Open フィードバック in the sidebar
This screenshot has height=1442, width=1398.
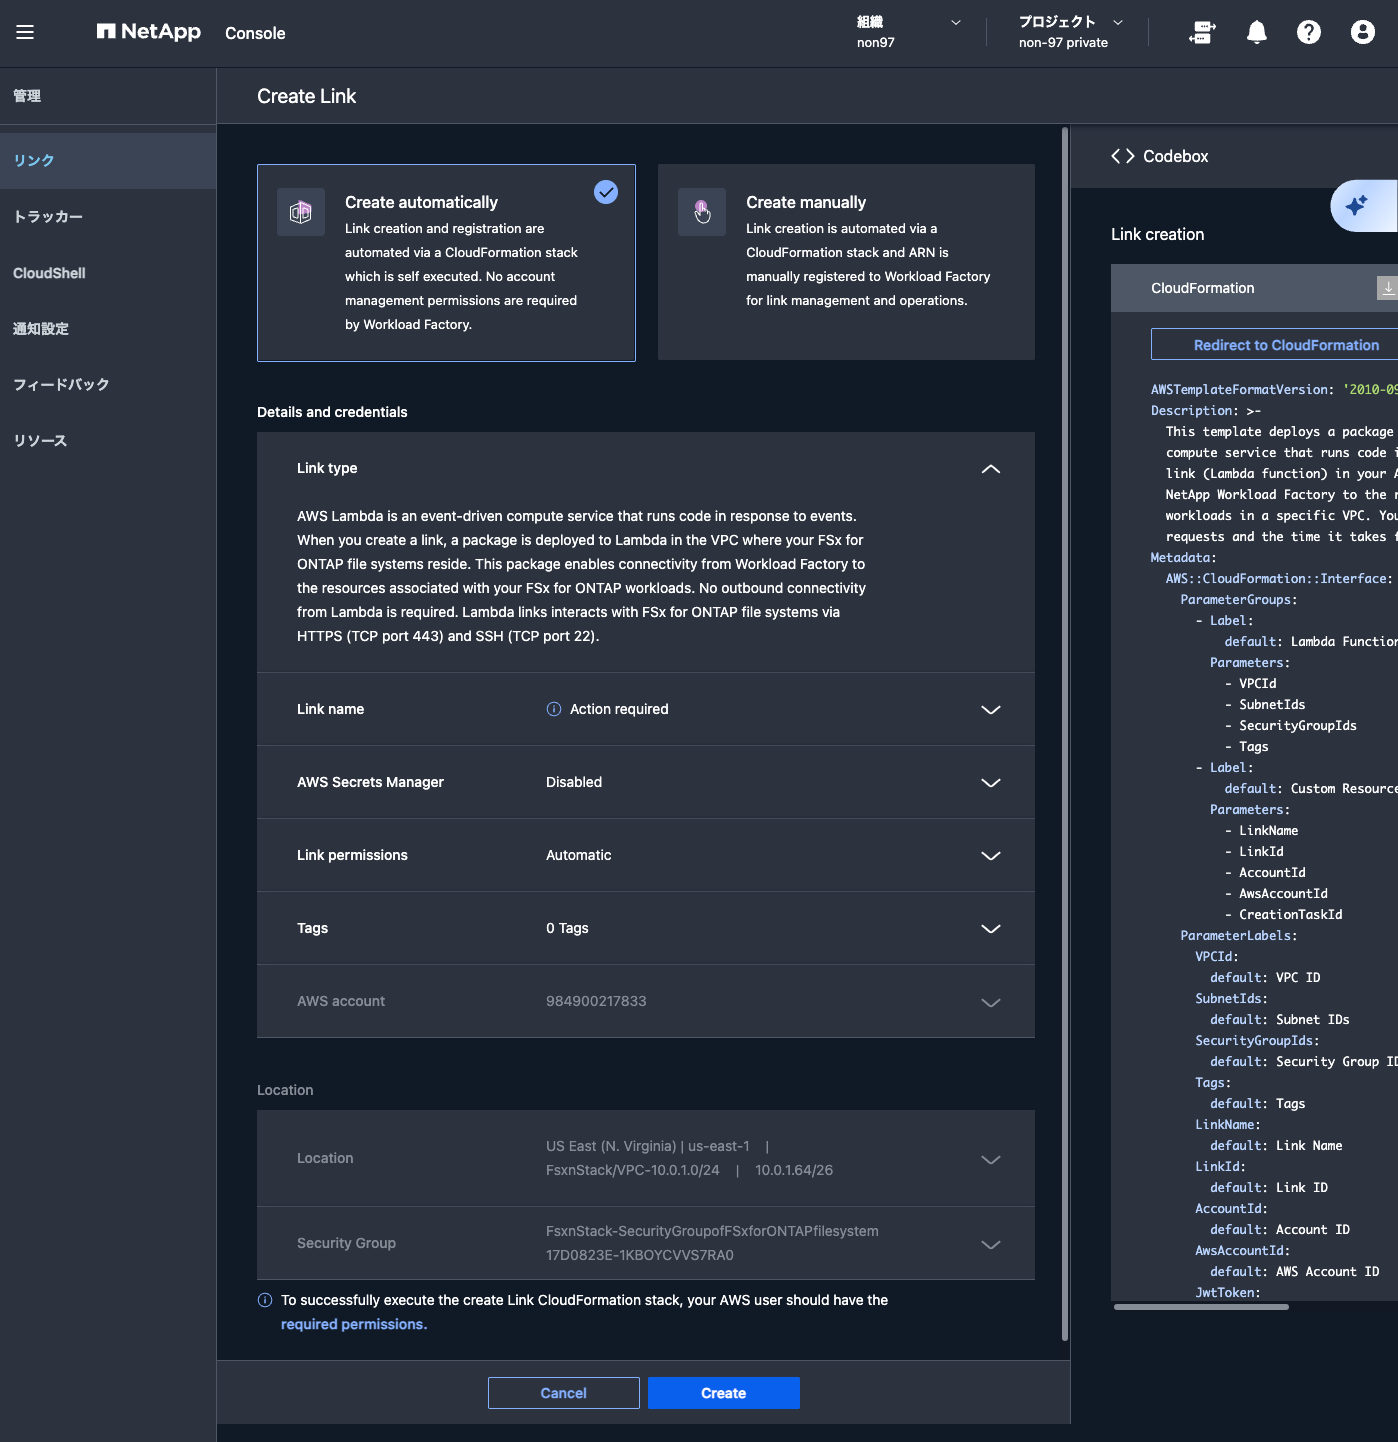tap(108, 385)
